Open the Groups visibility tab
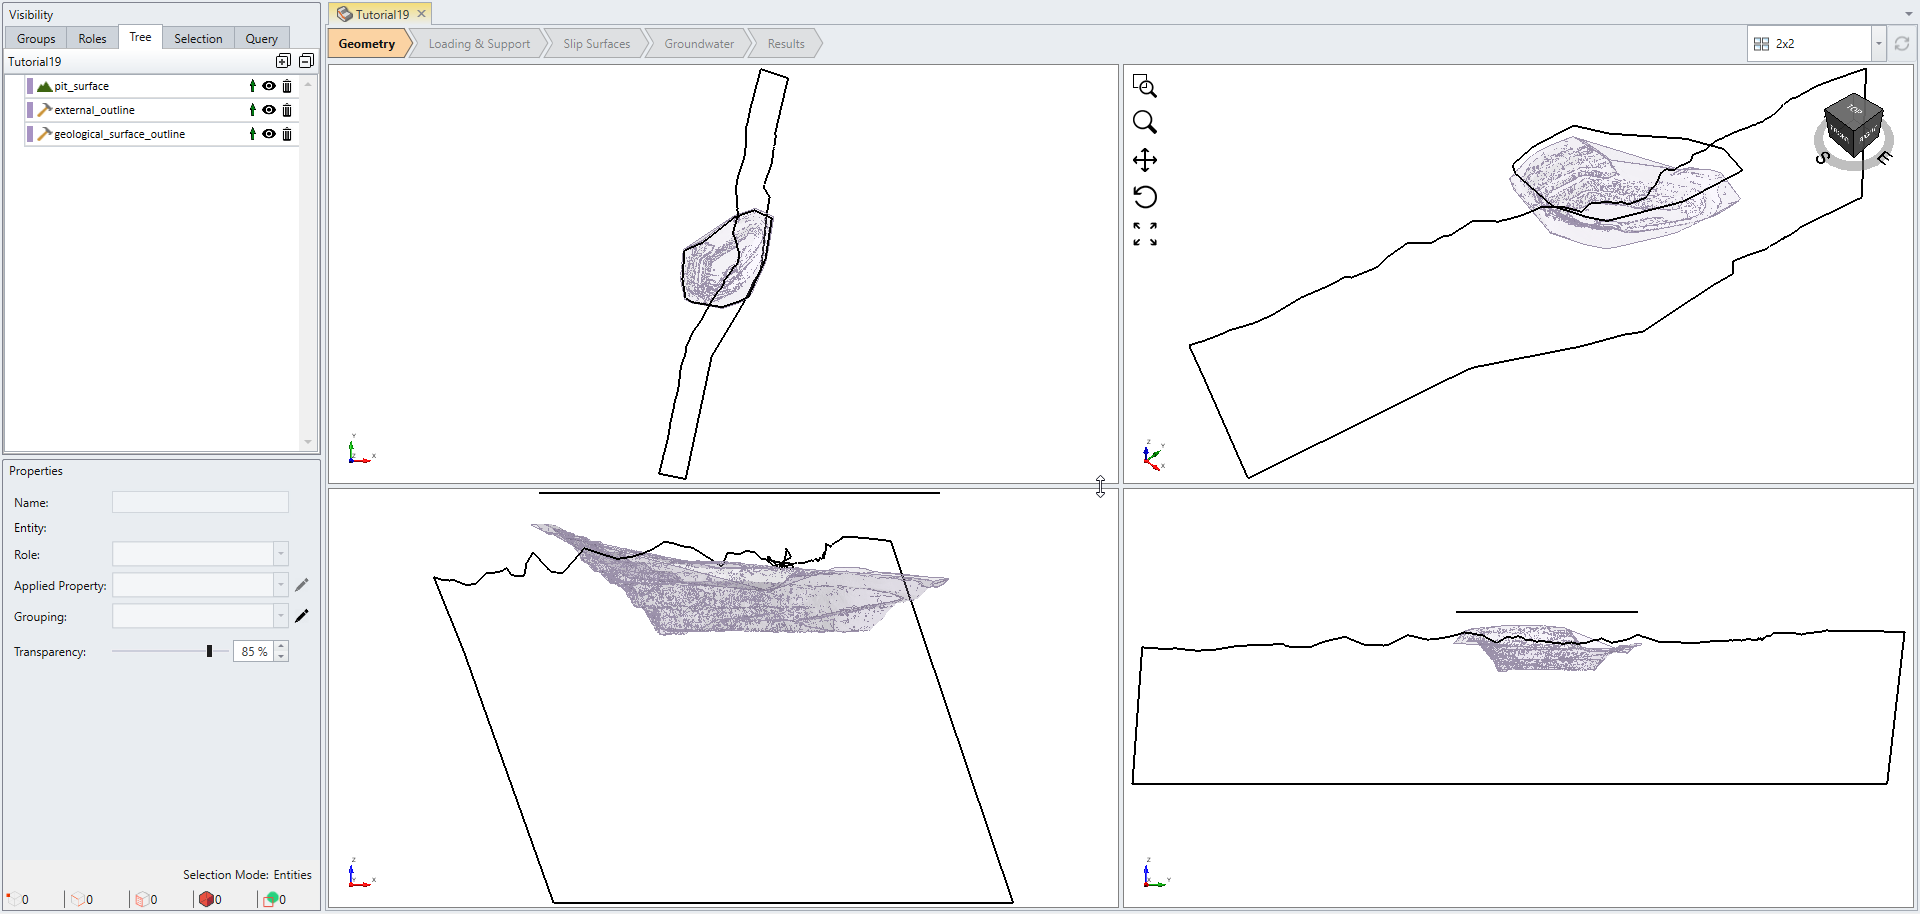 coord(36,39)
